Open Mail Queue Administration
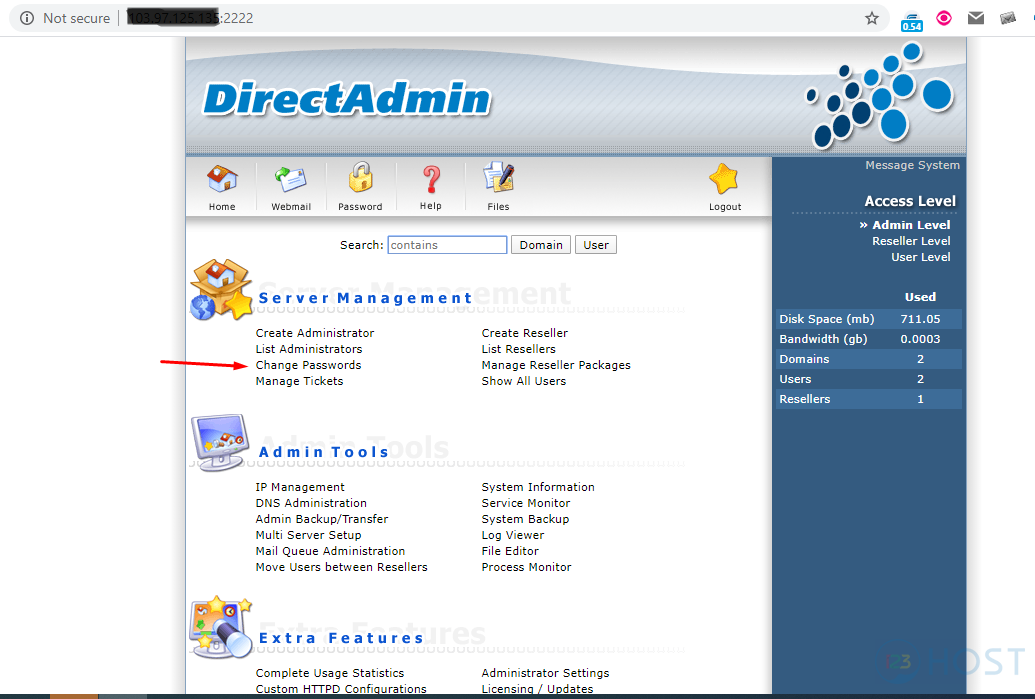 click(x=330, y=551)
